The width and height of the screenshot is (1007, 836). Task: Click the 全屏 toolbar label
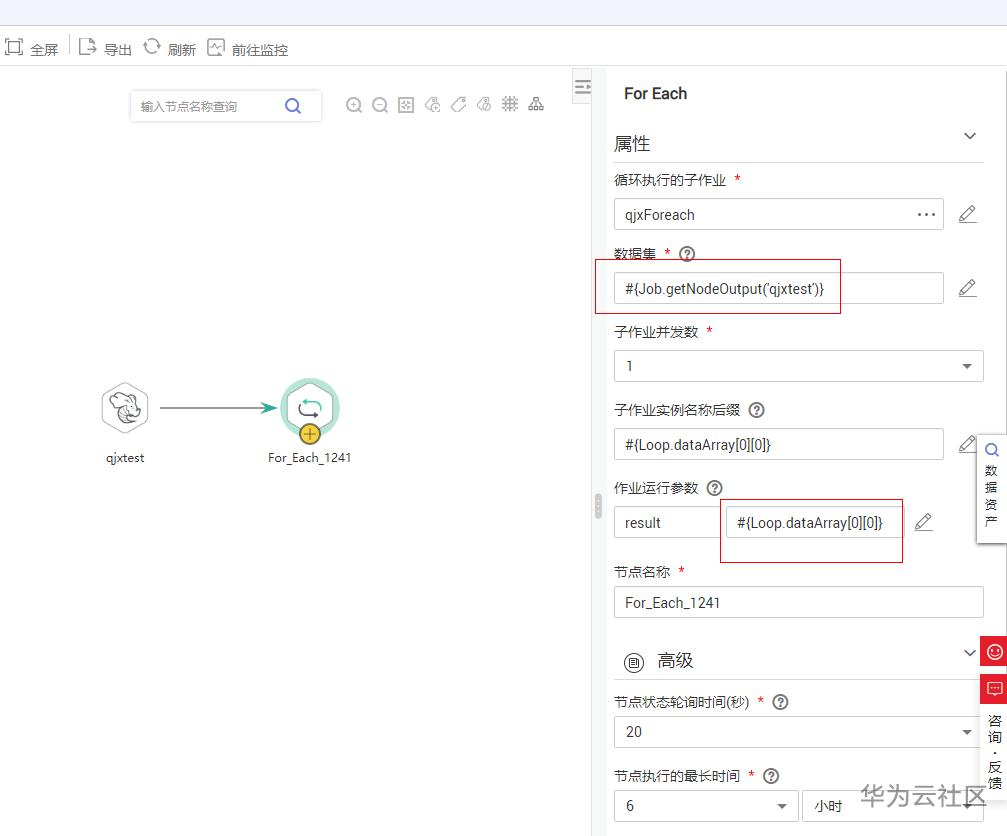[44, 49]
